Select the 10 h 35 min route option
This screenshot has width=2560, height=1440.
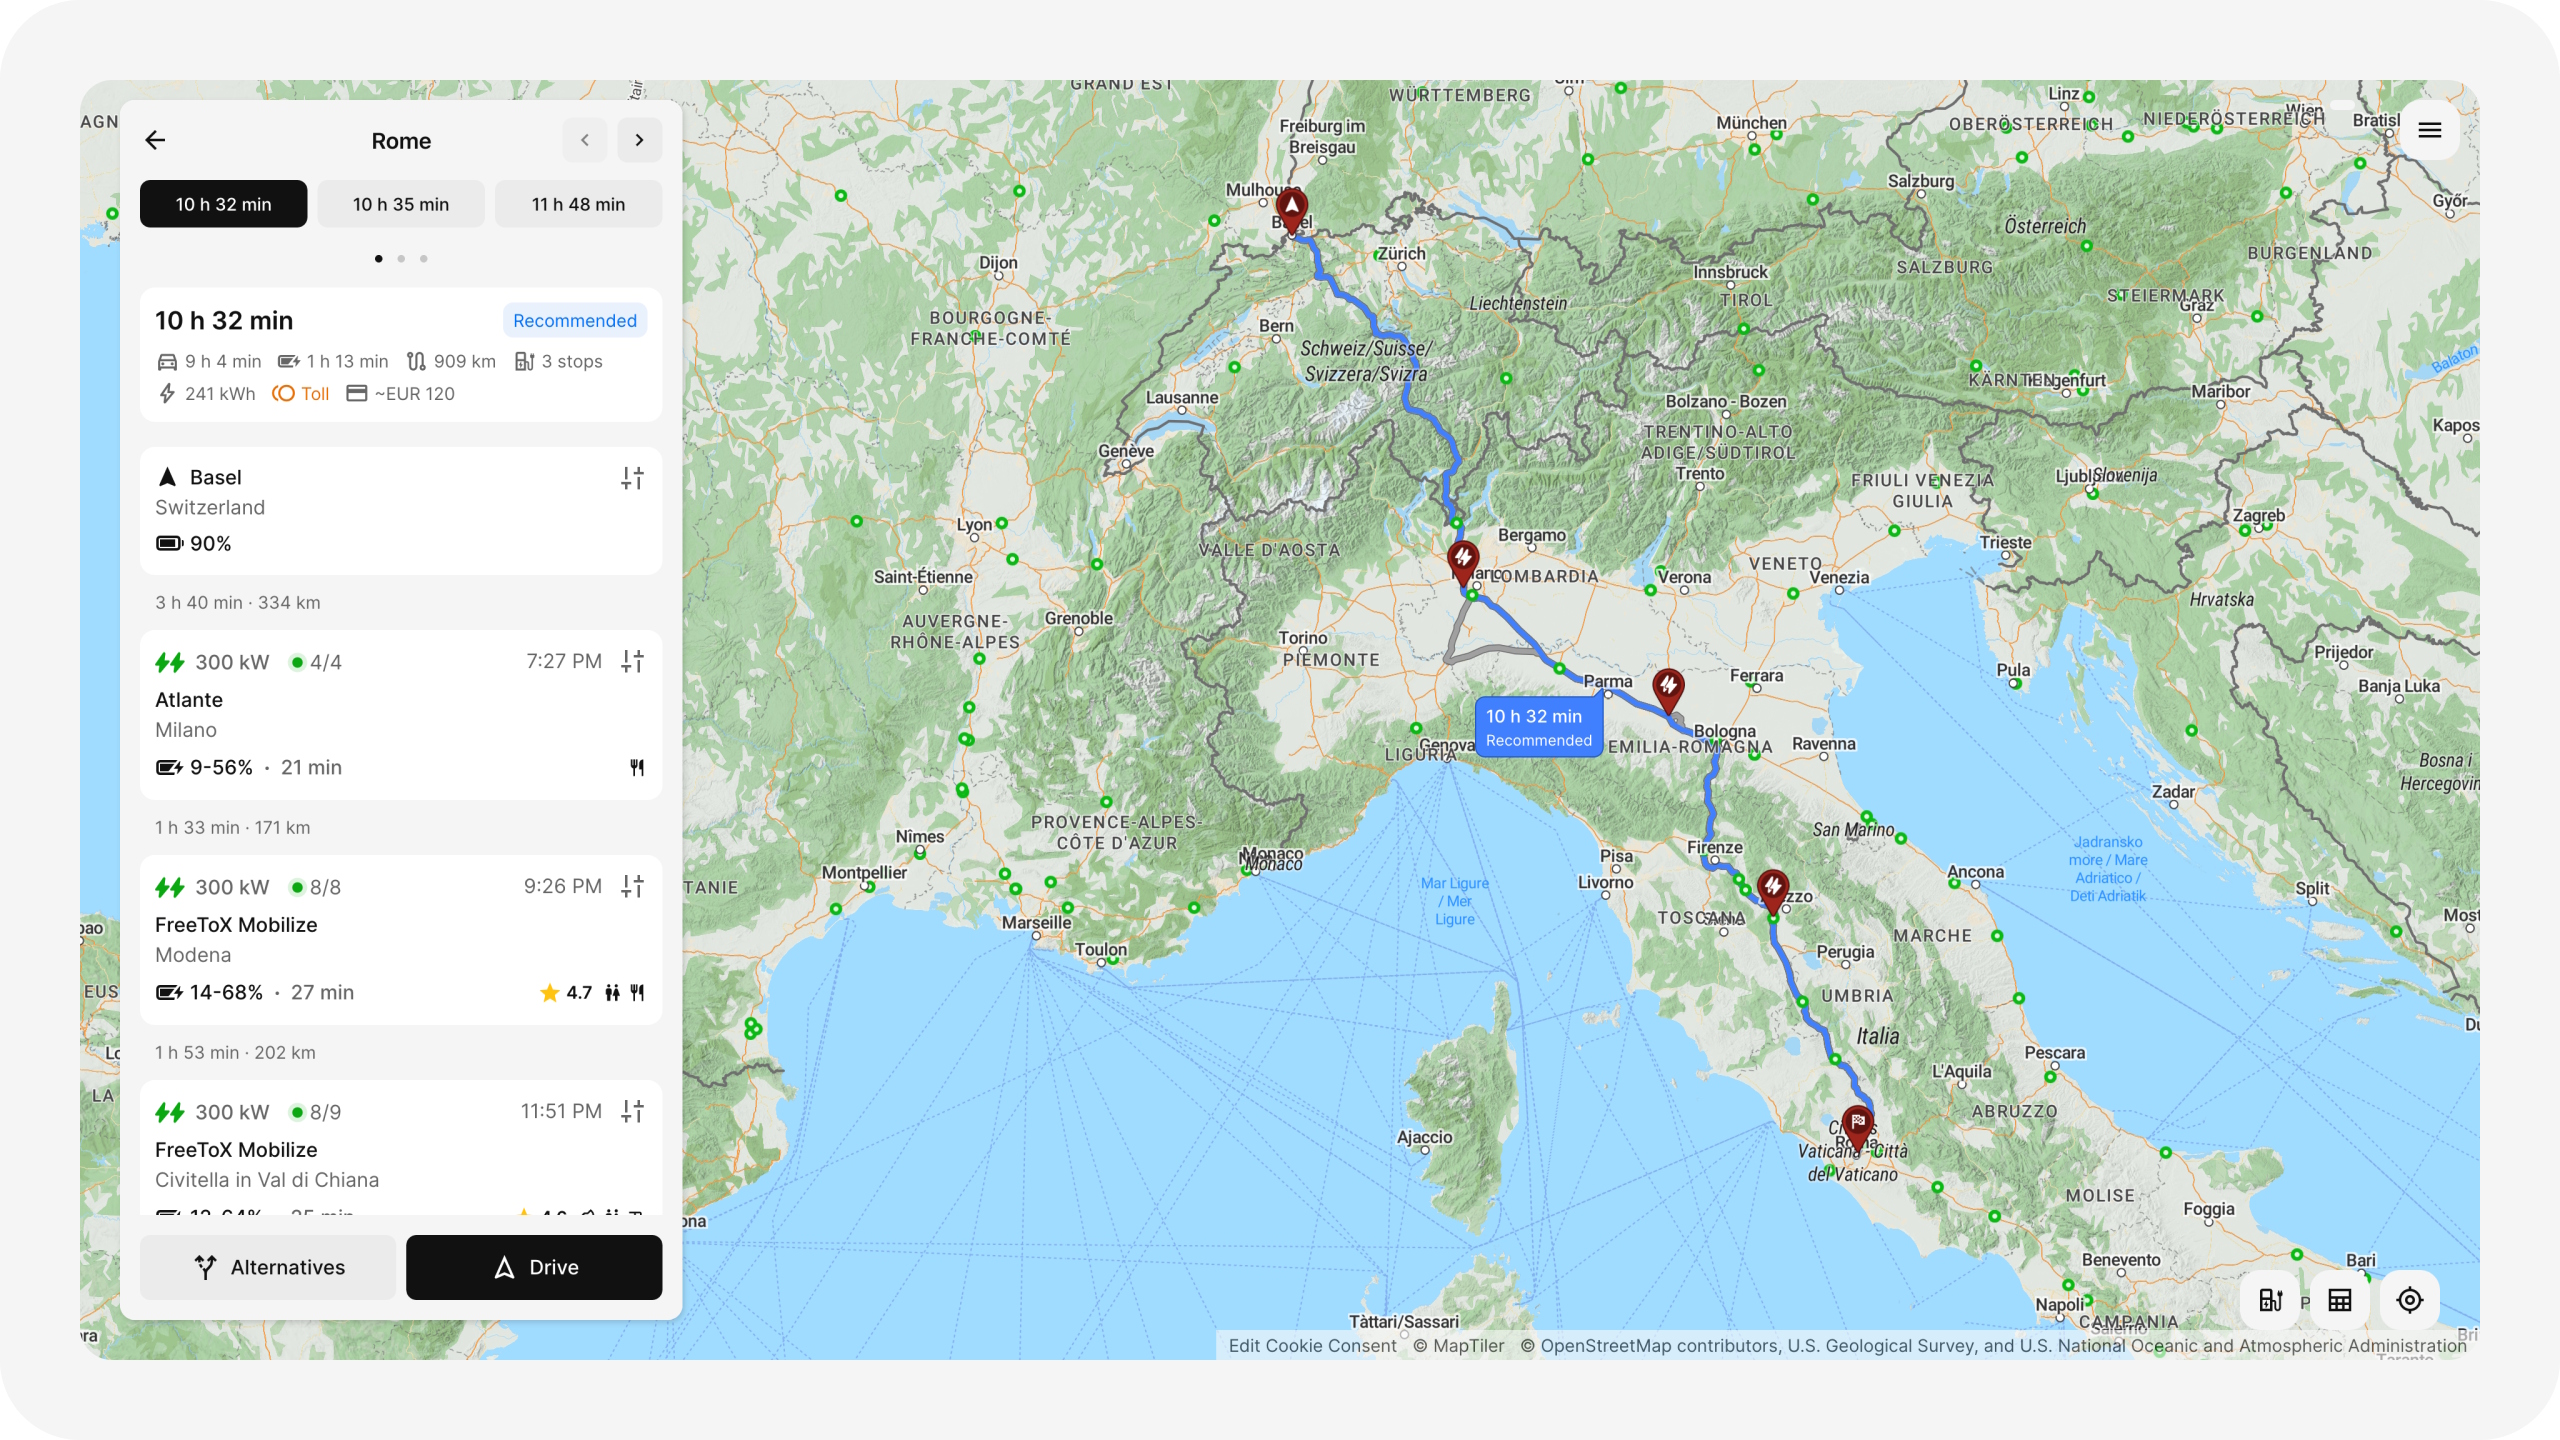(400, 204)
